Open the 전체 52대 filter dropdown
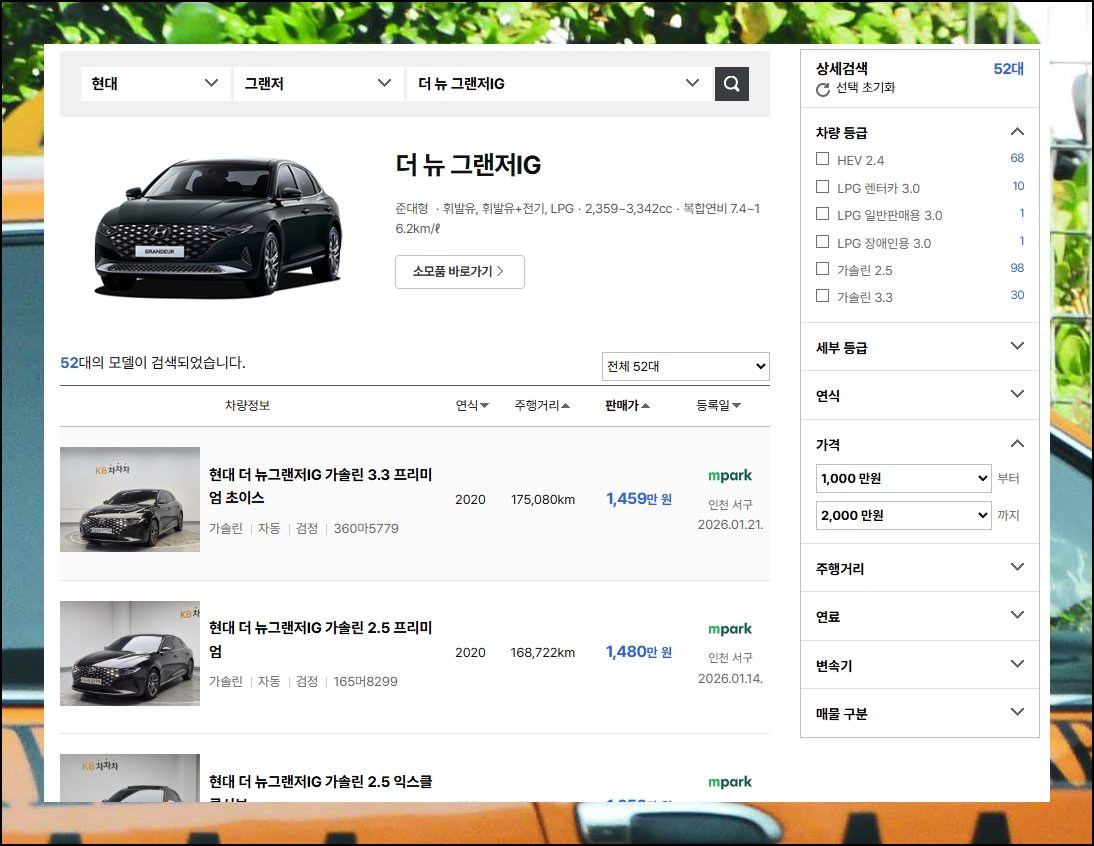The image size is (1094, 846). point(685,366)
